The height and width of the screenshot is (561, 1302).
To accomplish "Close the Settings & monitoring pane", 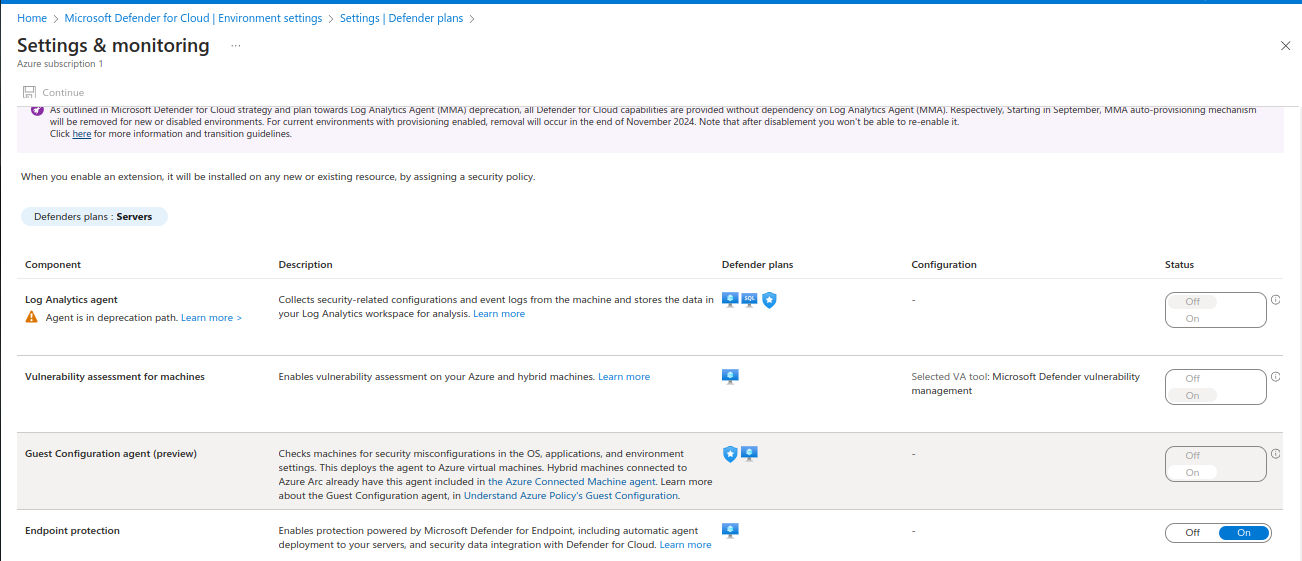I will [1285, 46].
